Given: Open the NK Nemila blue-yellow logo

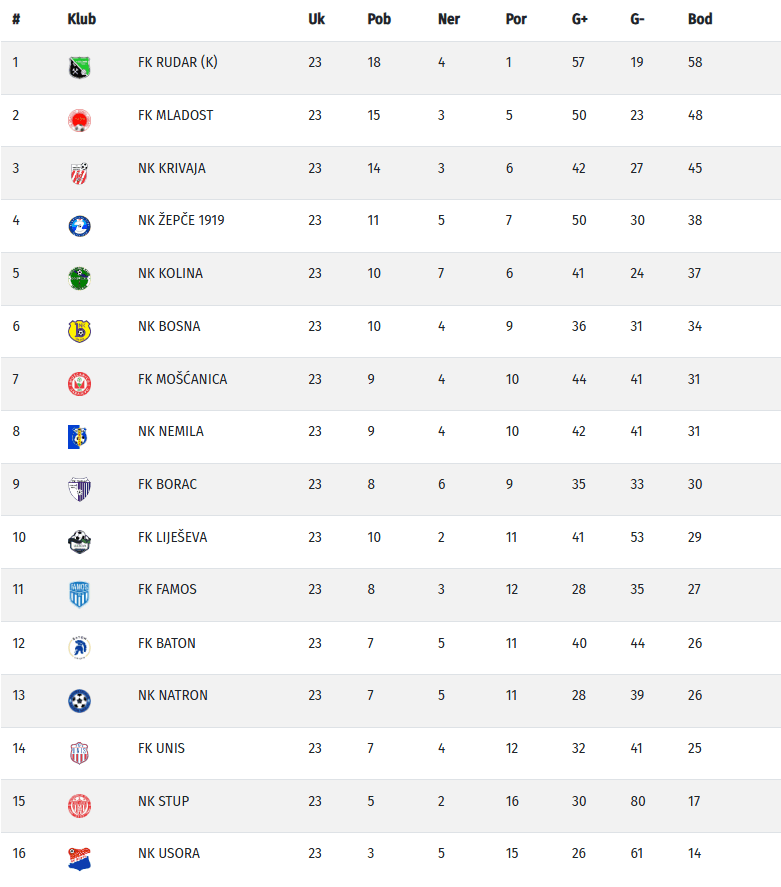Looking at the screenshot, I should [78, 437].
